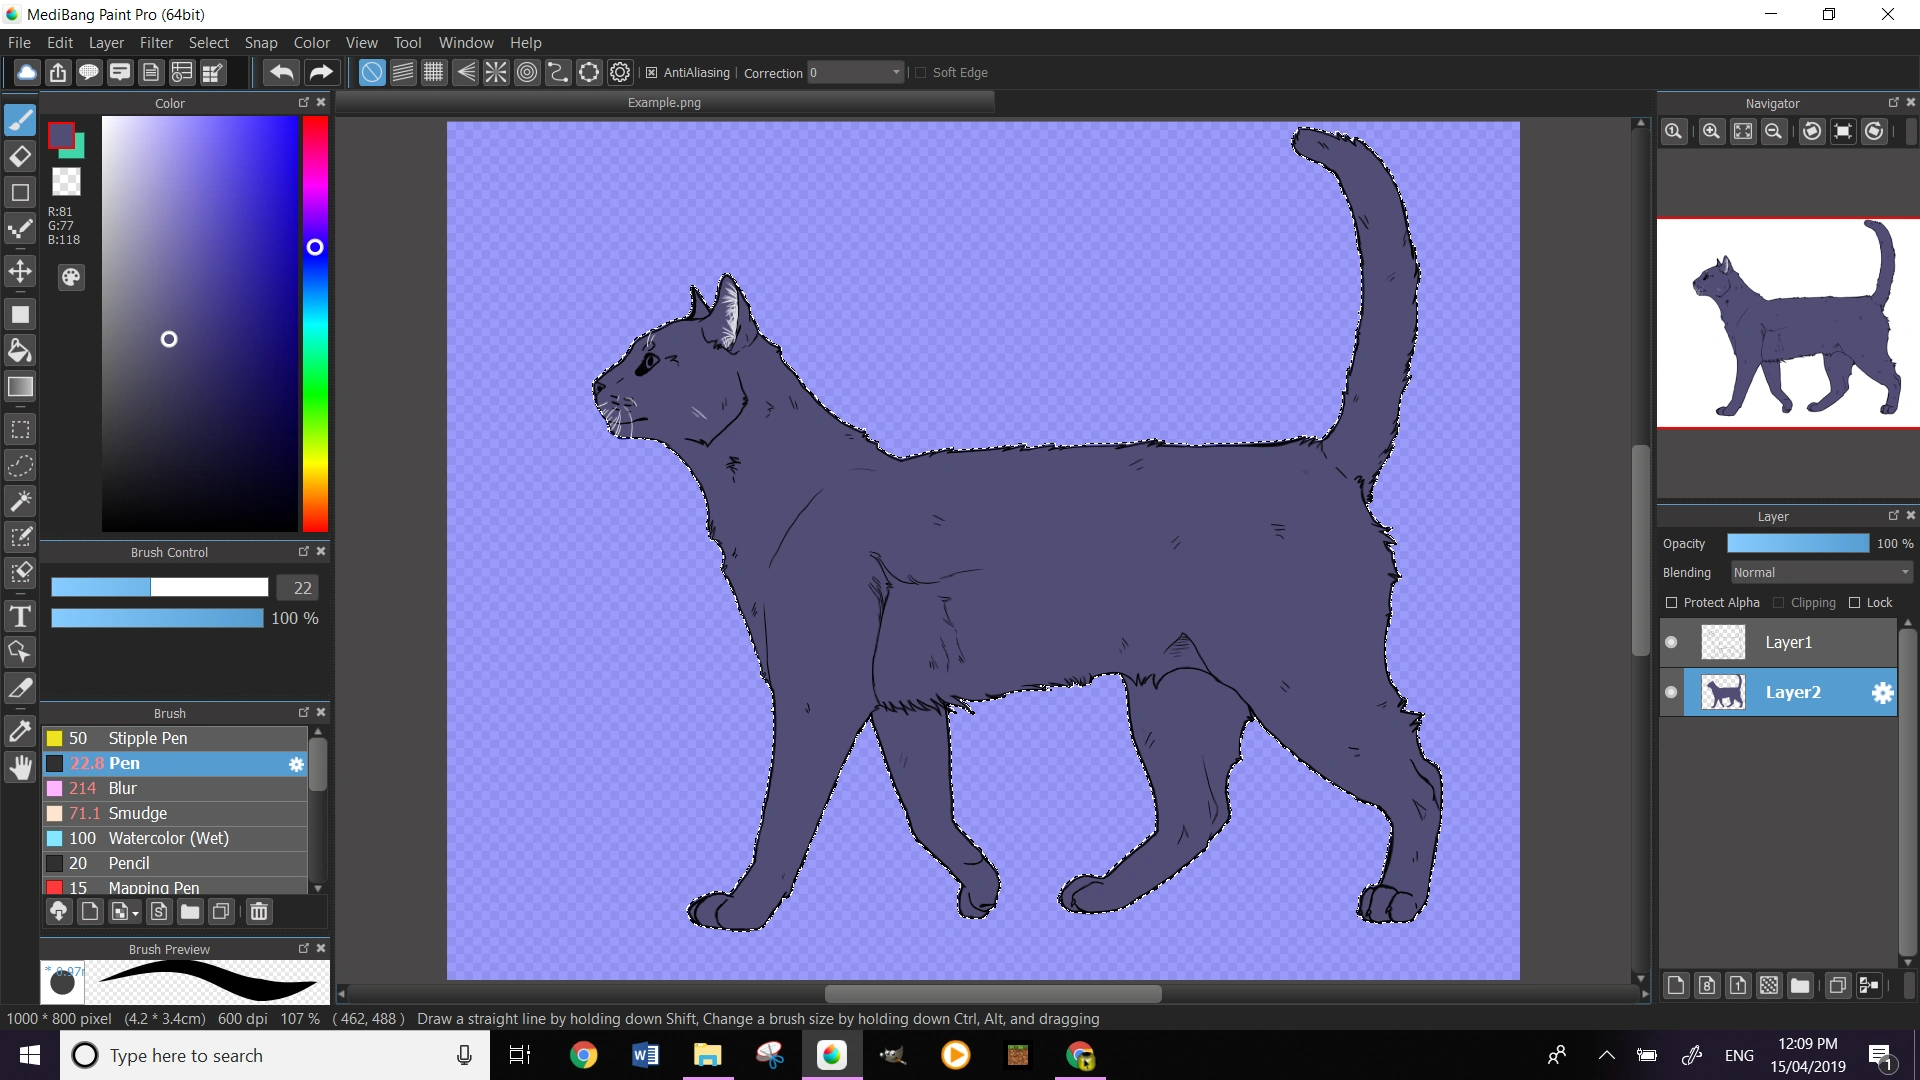Open the Snap menu
This screenshot has width=1920, height=1080.
click(260, 43)
